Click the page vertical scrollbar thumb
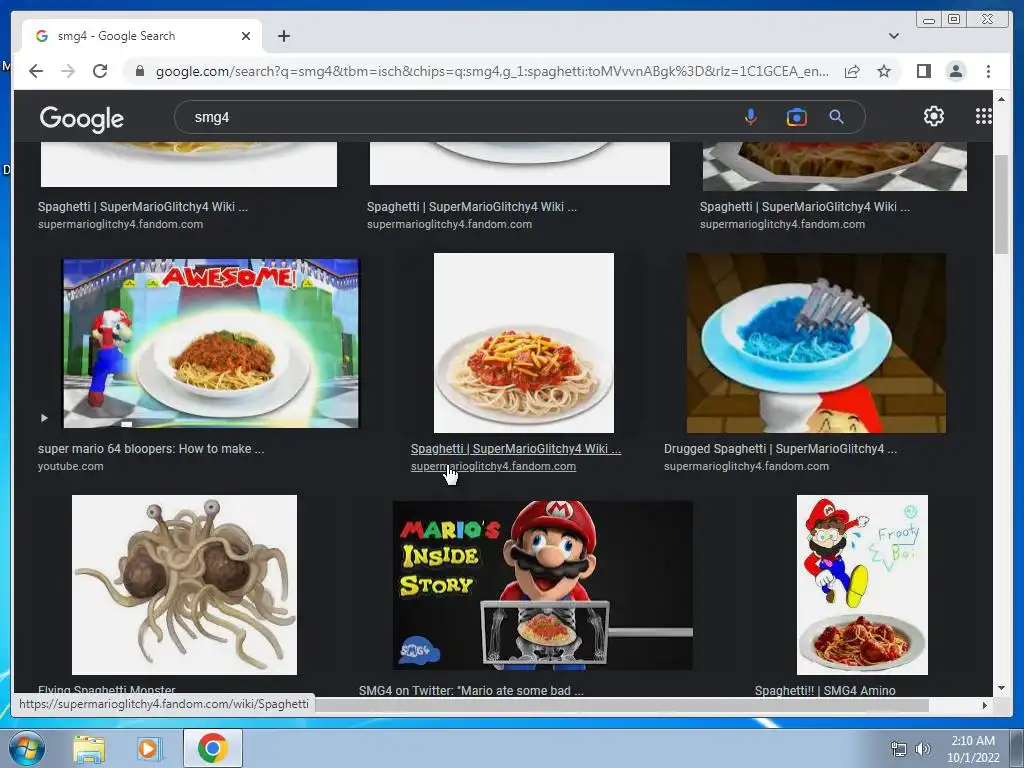 click(1001, 205)
